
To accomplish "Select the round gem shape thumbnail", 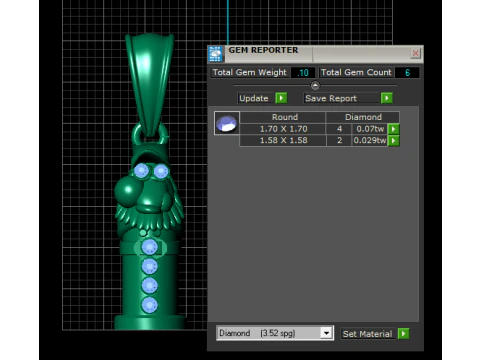I will pos(227,123).
